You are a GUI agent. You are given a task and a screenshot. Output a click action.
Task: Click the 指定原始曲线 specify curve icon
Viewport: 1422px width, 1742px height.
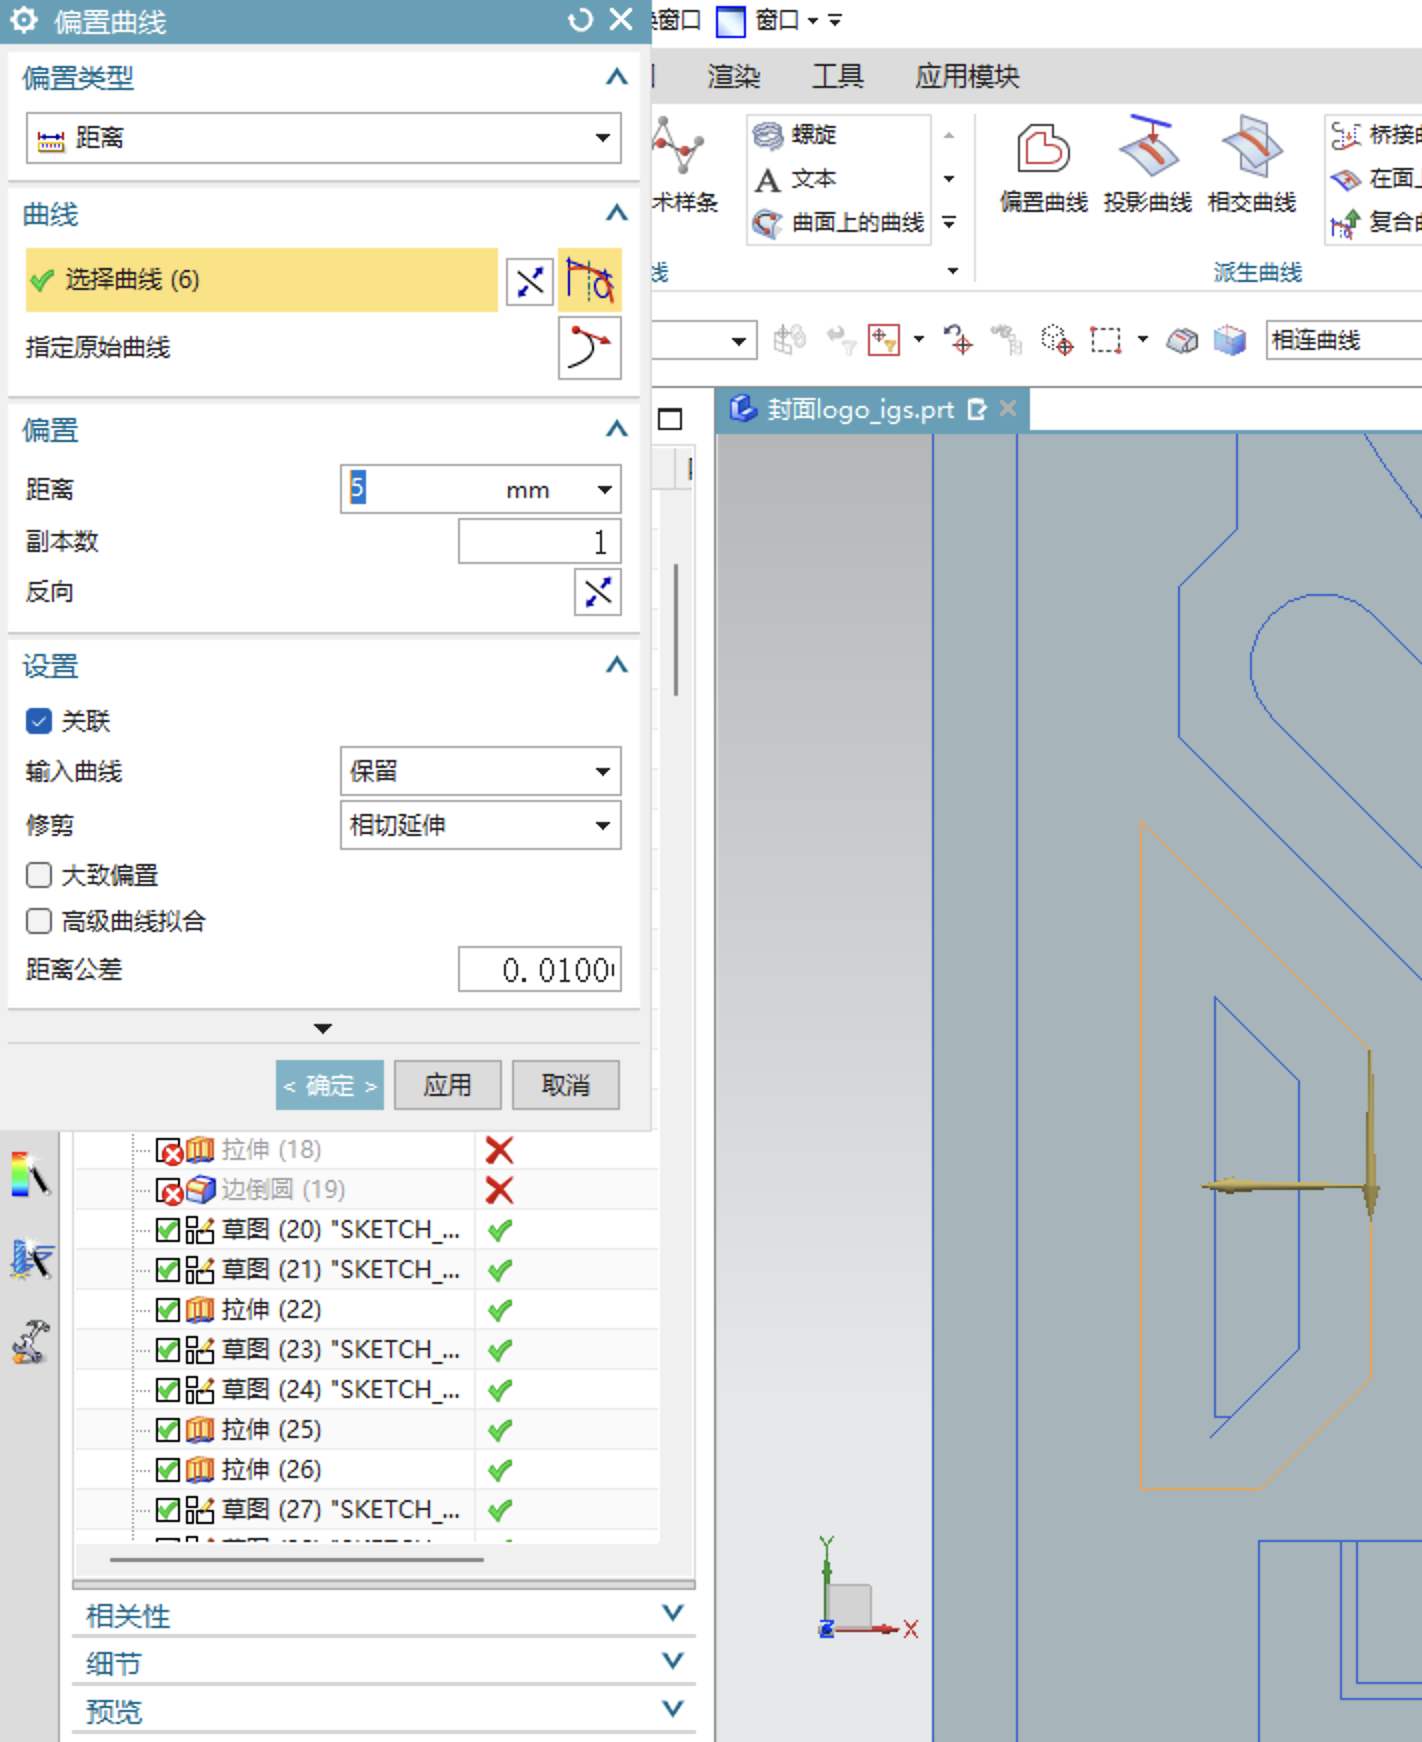(x=590, y=348)
